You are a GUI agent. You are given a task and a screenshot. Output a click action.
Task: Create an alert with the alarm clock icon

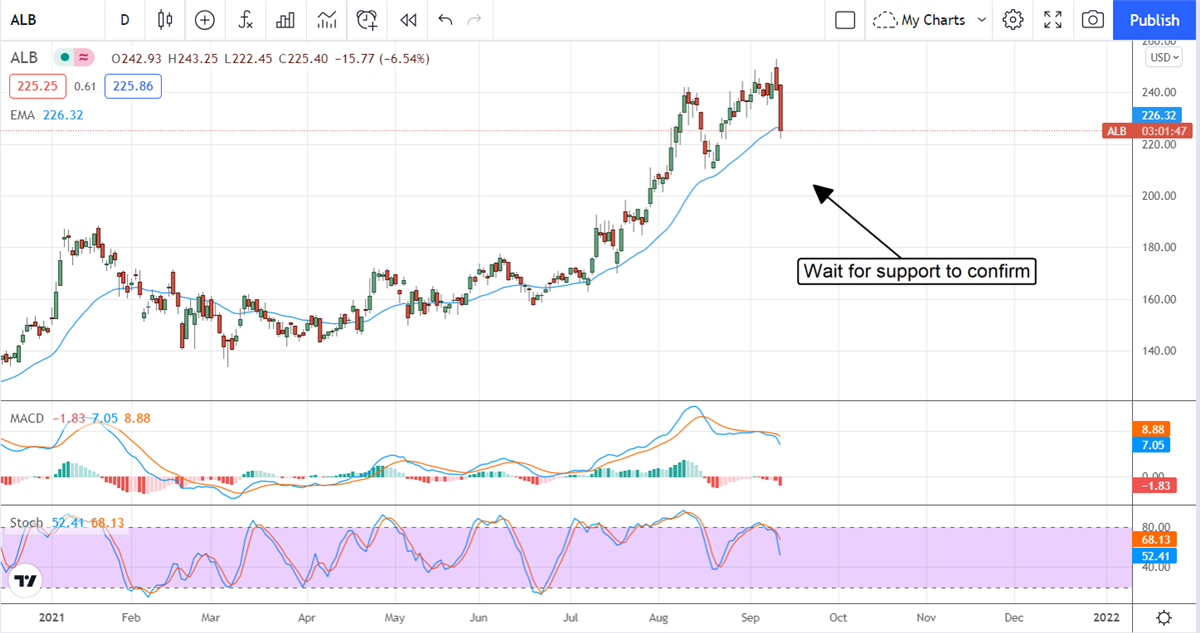(368, 19)
